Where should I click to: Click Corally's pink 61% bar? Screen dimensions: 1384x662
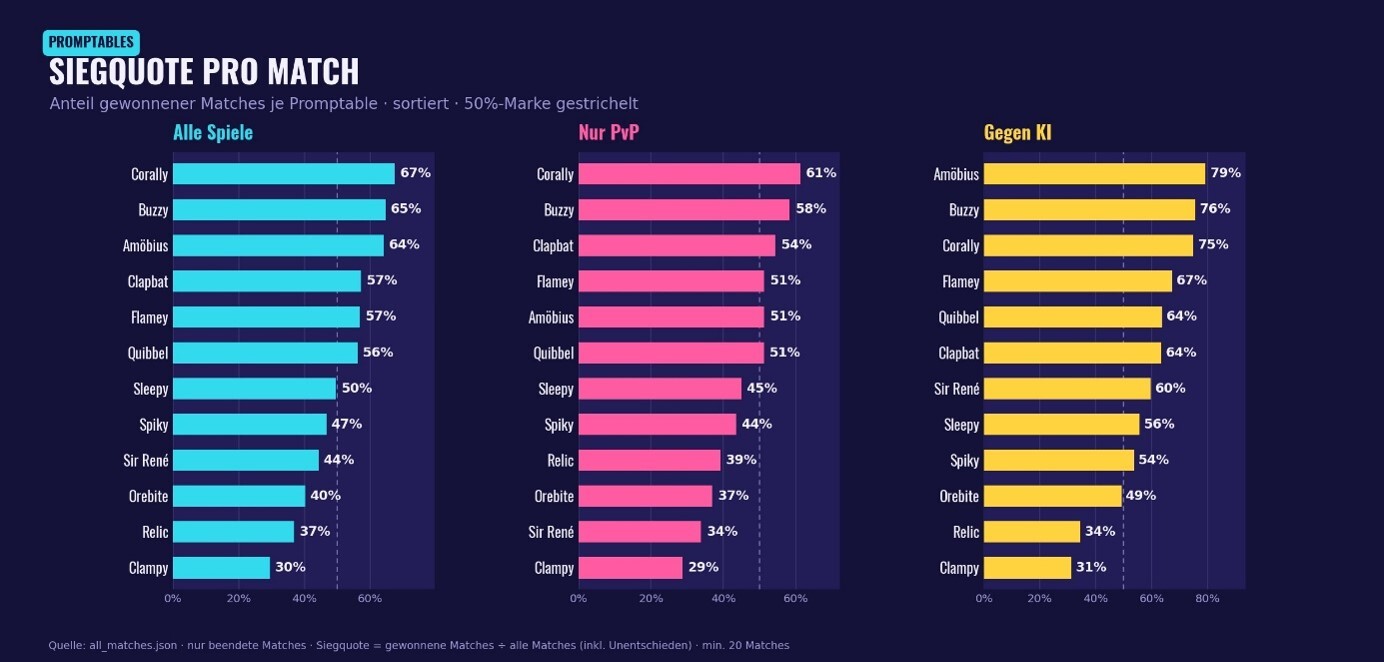point(689,174)
